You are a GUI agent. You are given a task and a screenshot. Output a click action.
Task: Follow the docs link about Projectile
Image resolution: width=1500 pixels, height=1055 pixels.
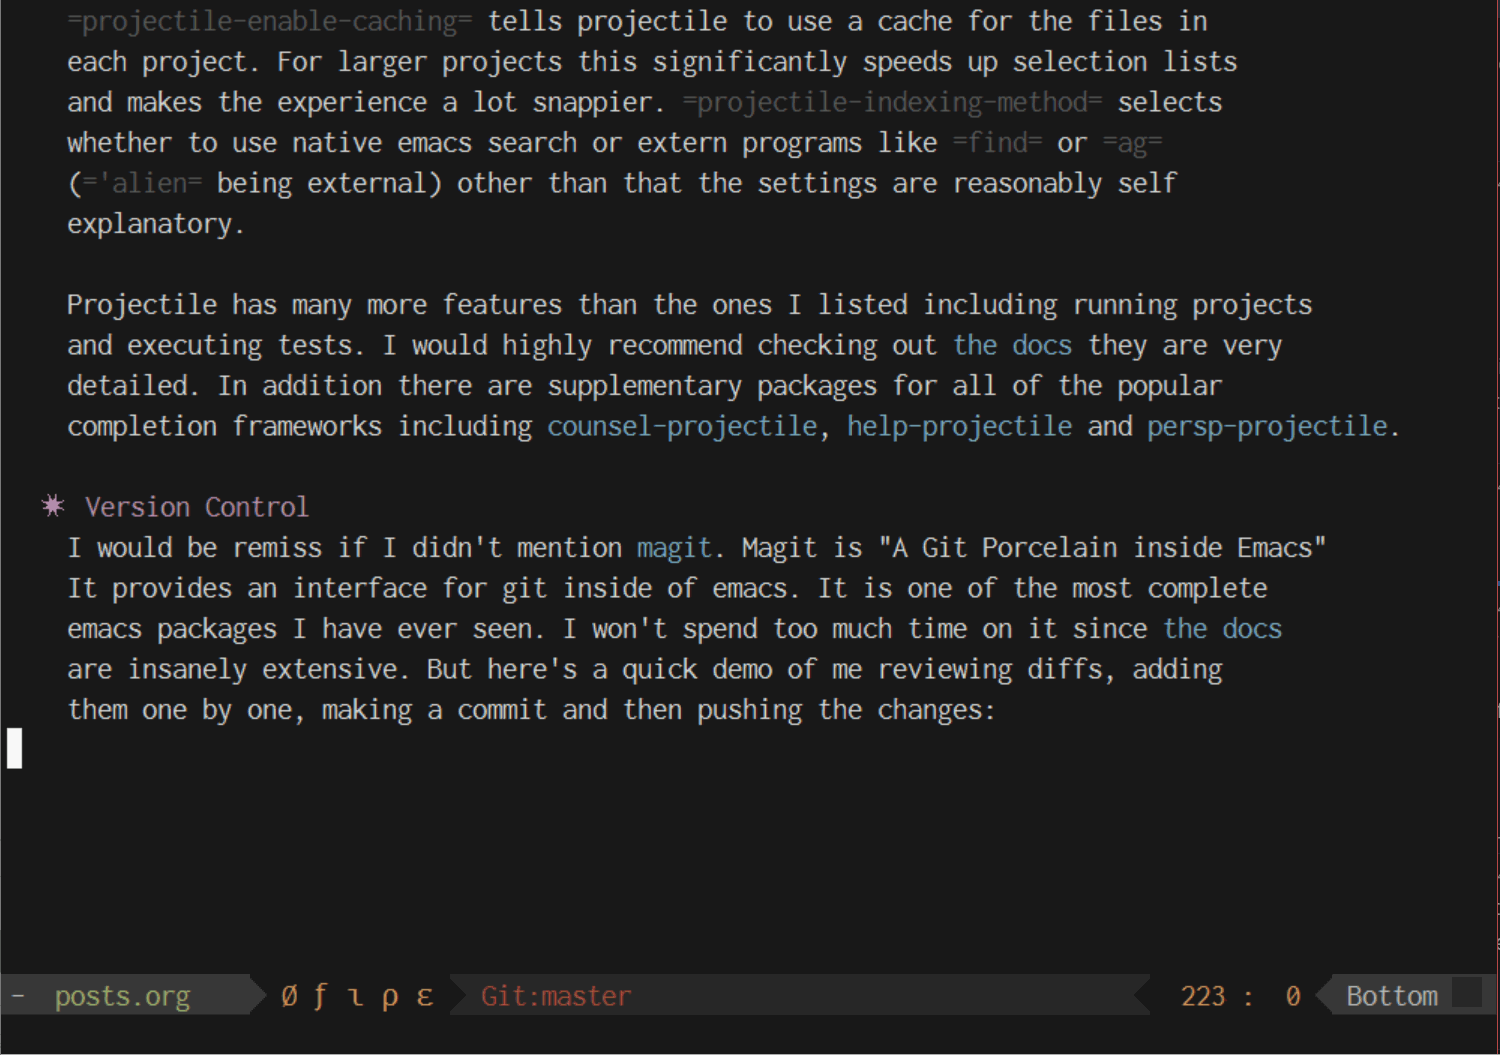click(x=1012, y=345)
